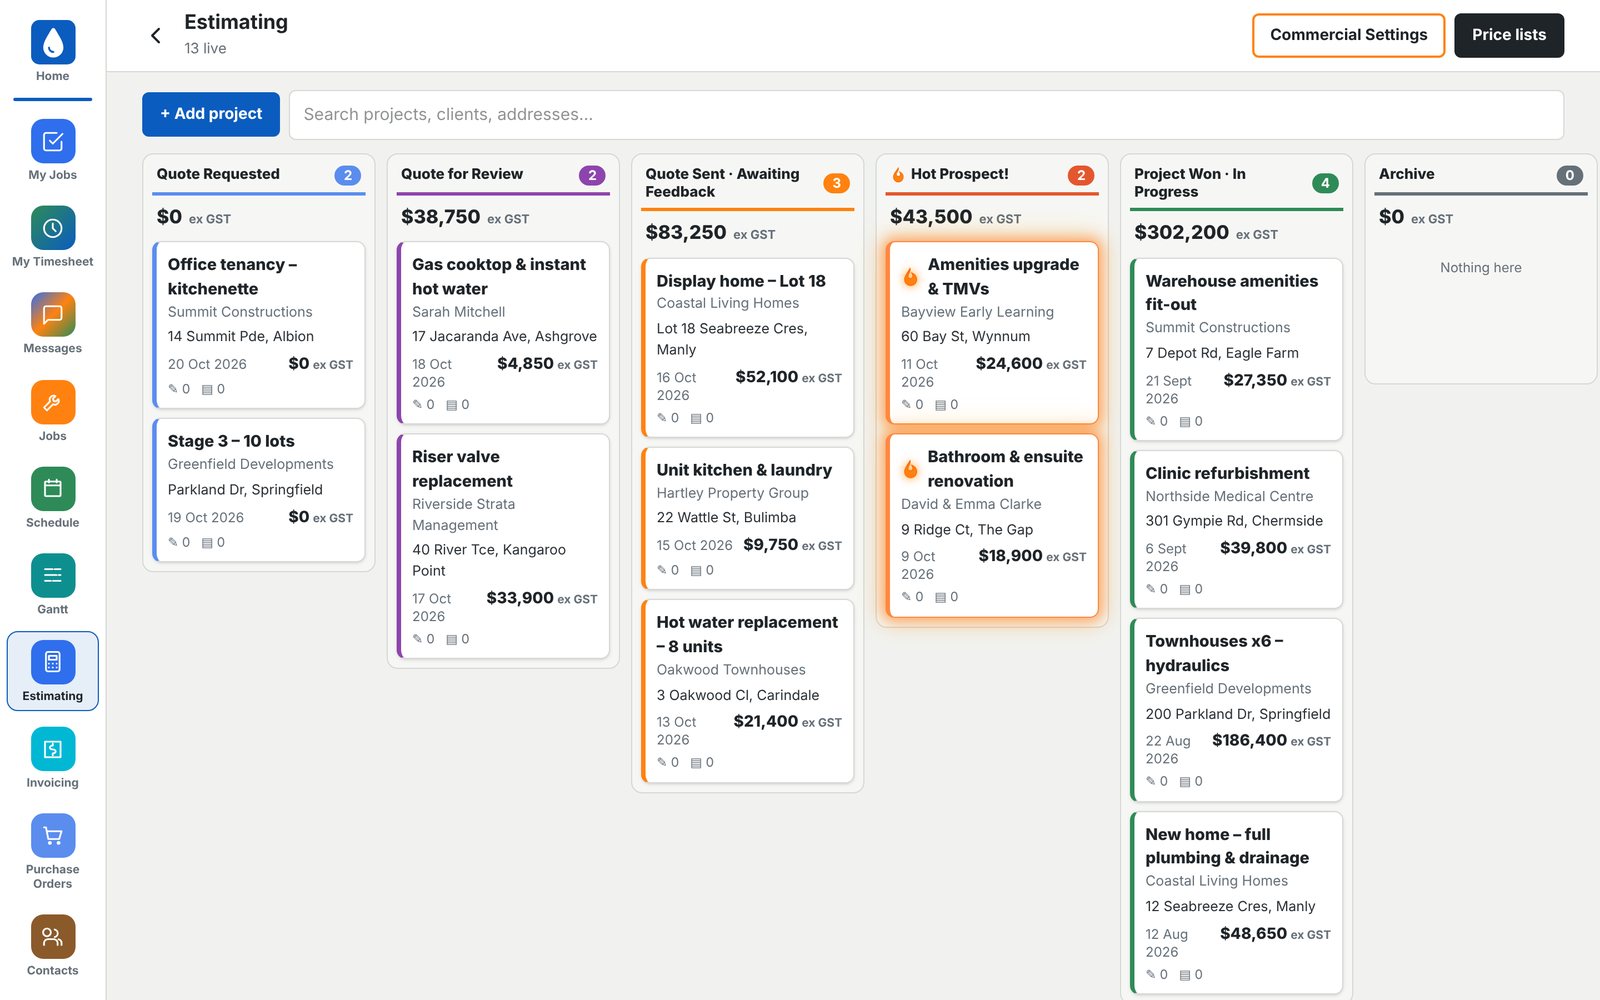Click note count icon on Office tenancy card
This screenshot has height=1000, width=1600.
173,389
